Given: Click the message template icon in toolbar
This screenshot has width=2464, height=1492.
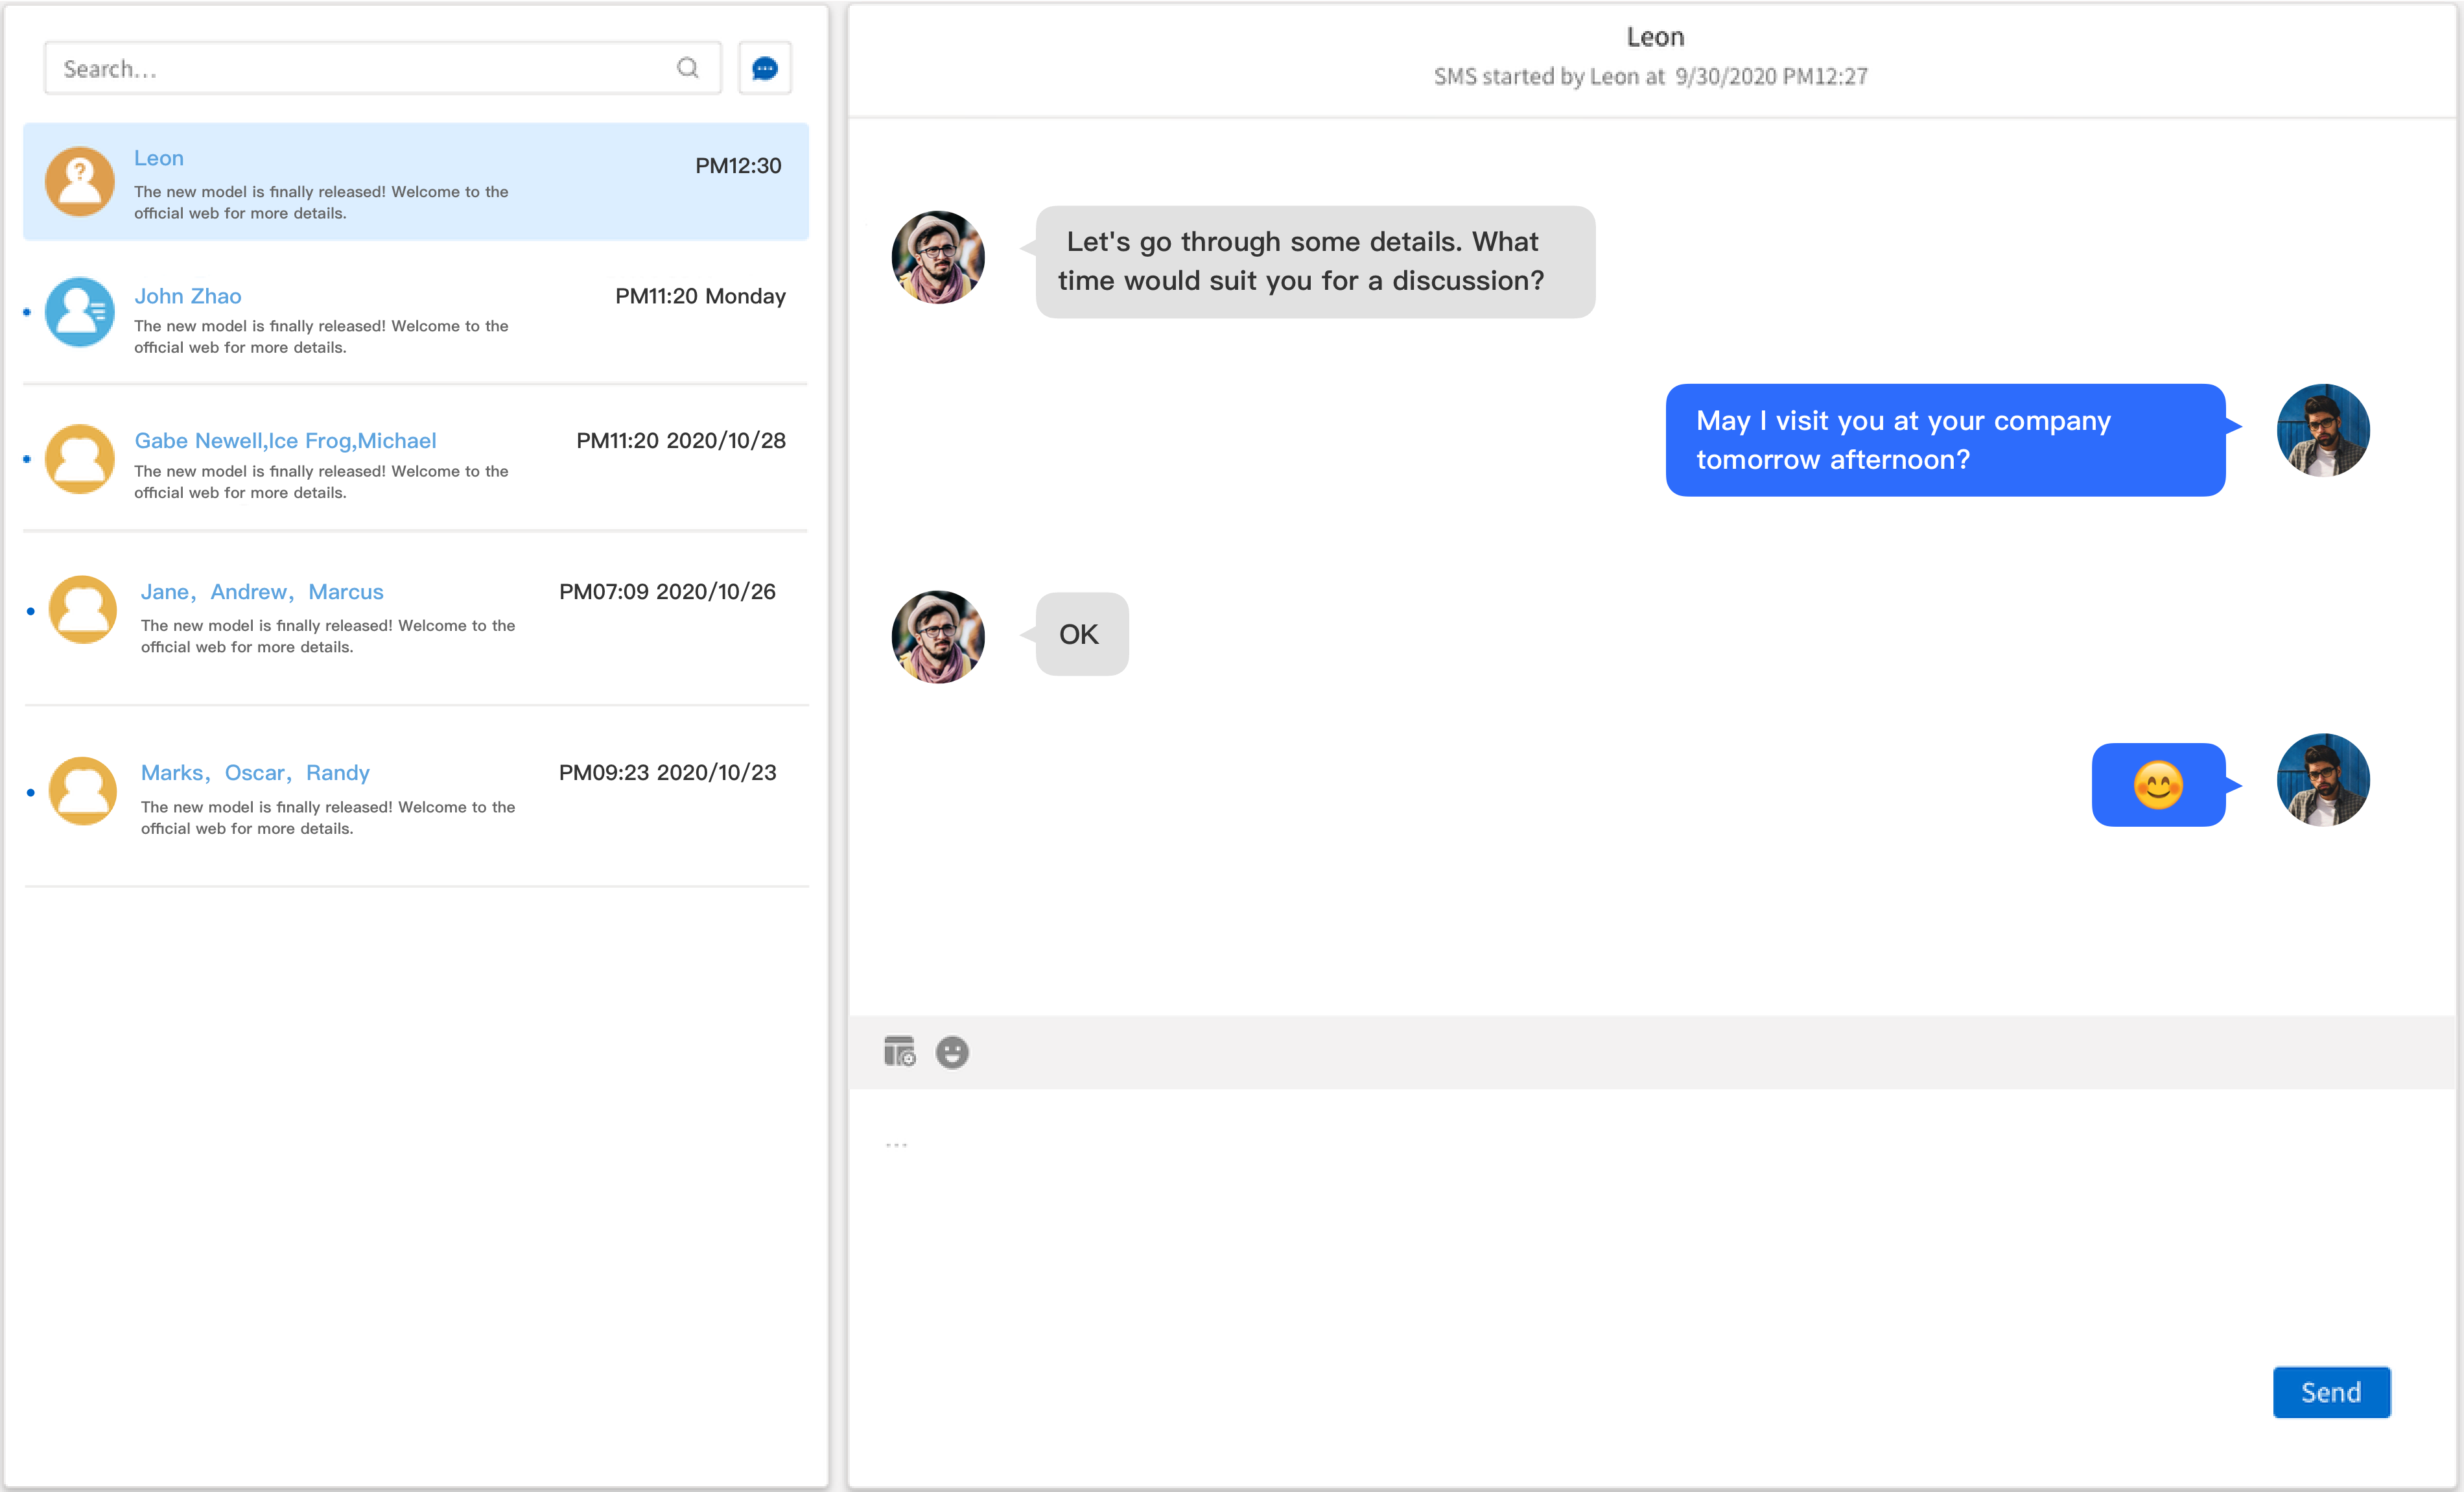Looking at the screenshot, I should pos(899,1052).
